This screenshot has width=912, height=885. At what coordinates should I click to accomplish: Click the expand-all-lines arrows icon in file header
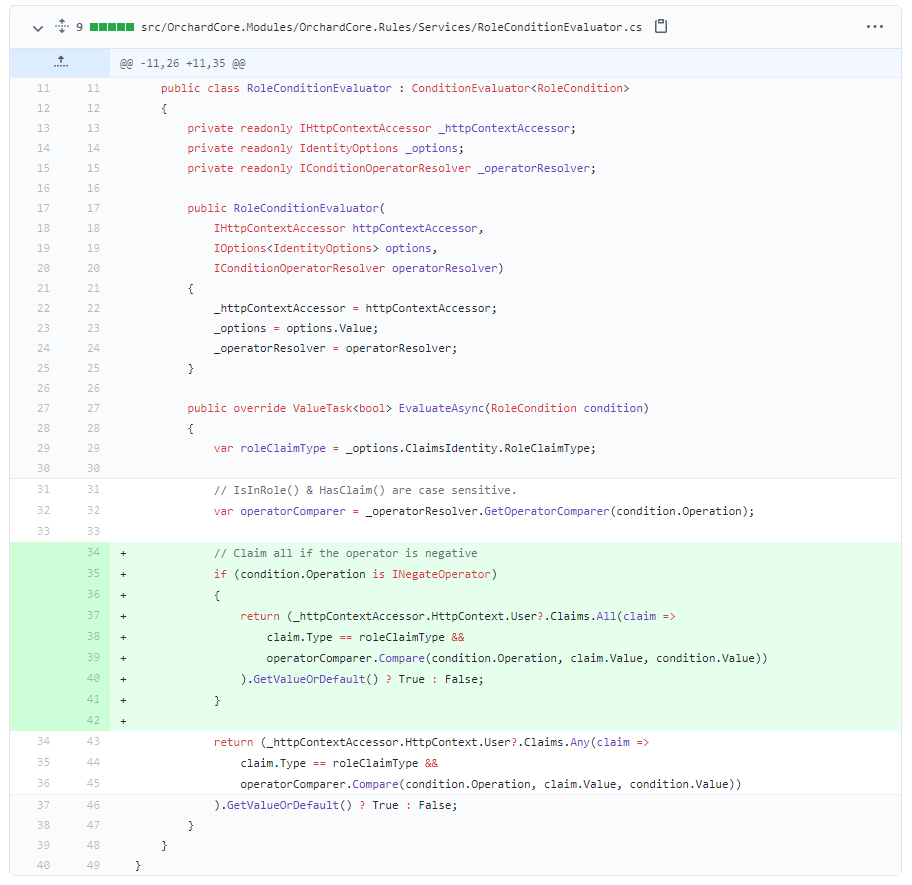[62, 26]
